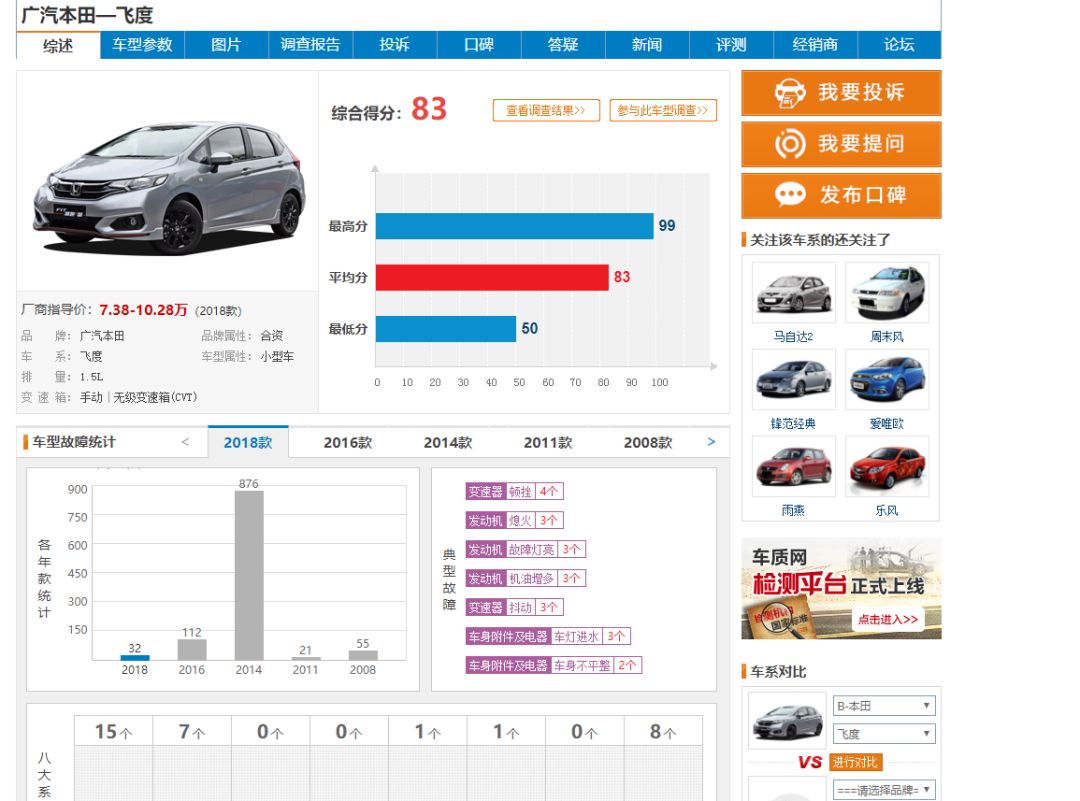The height and width of the screenshot is (801, 1080).
Task: Select the 2011款 fault statistics tab
Action: pos(548,443)
